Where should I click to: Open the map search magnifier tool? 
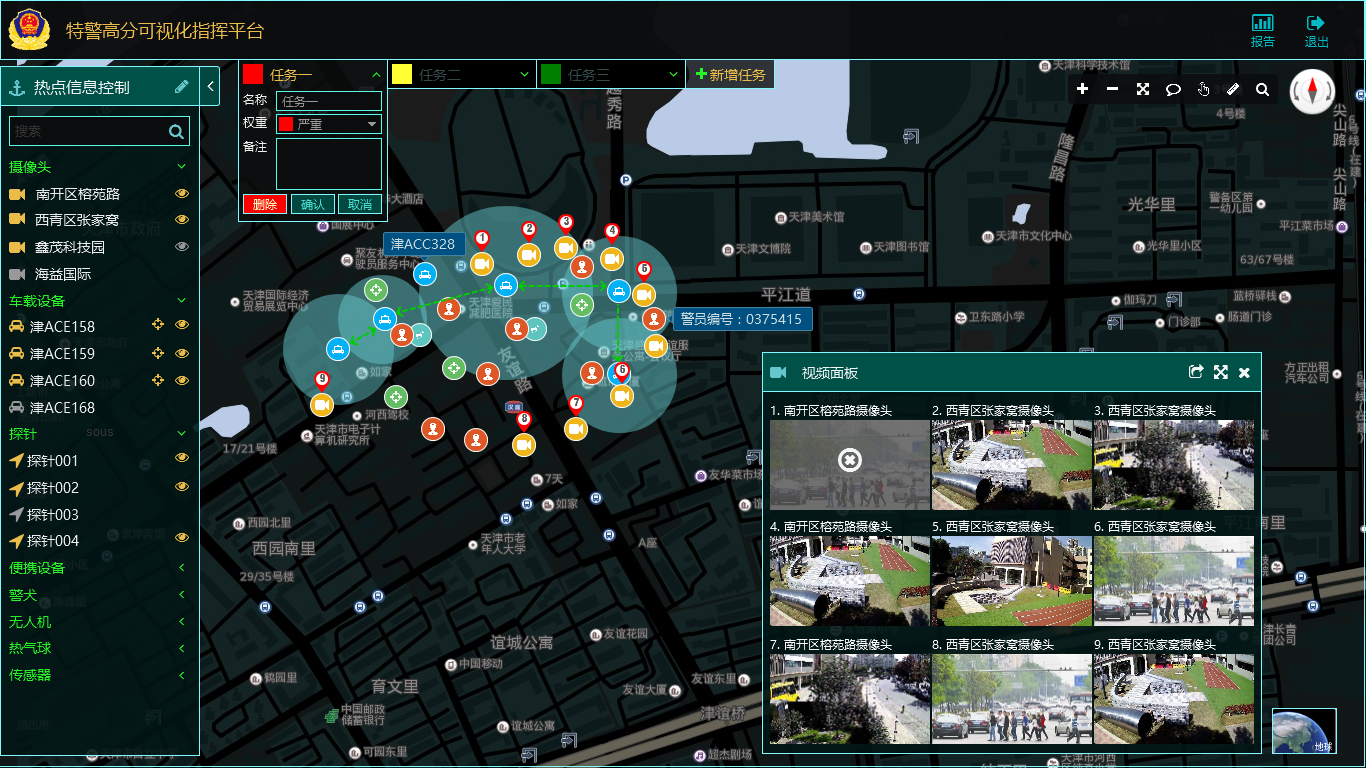tap(1262, 89)
